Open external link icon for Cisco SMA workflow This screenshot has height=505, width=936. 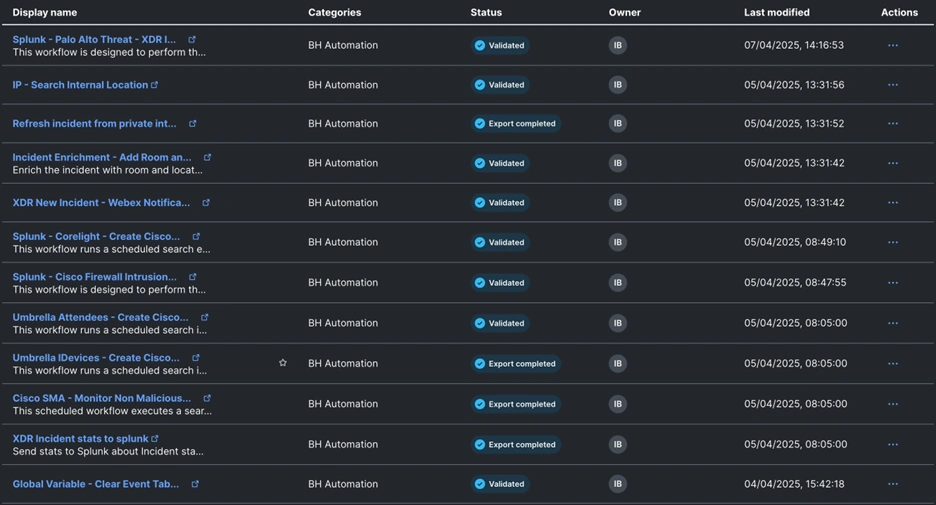coord(207,398)
